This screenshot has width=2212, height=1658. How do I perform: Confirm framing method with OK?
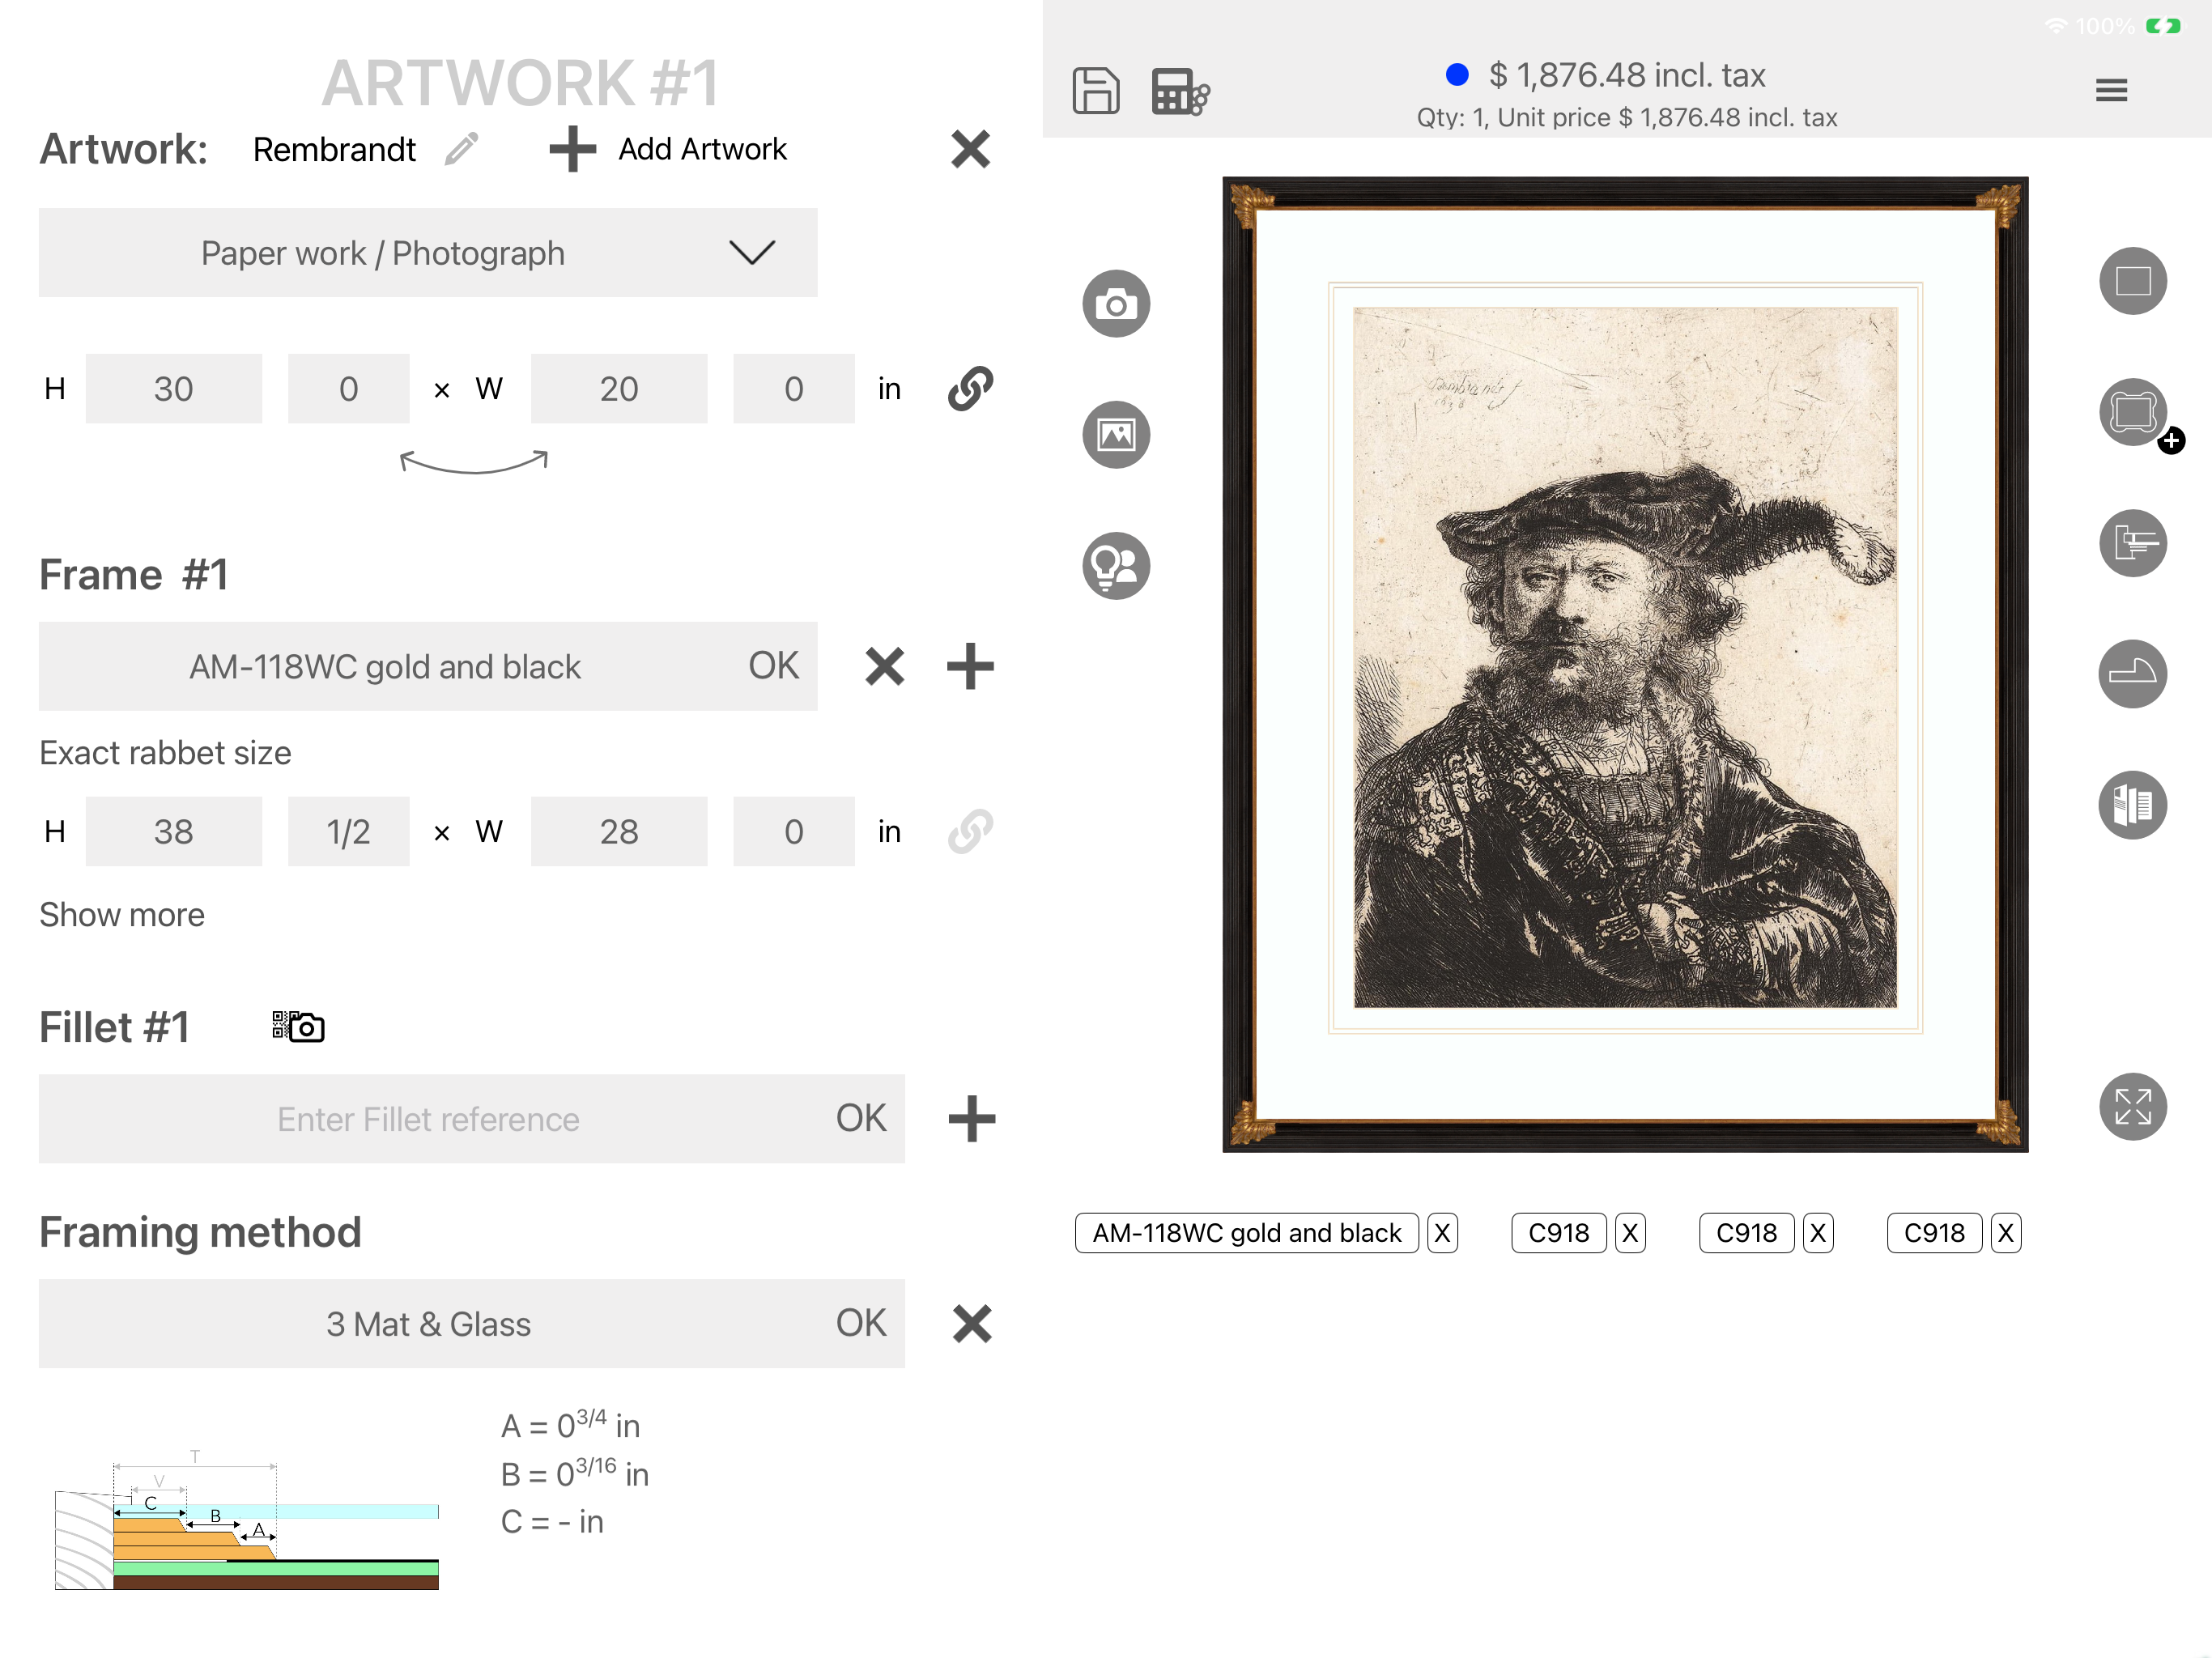point(861,1323)
